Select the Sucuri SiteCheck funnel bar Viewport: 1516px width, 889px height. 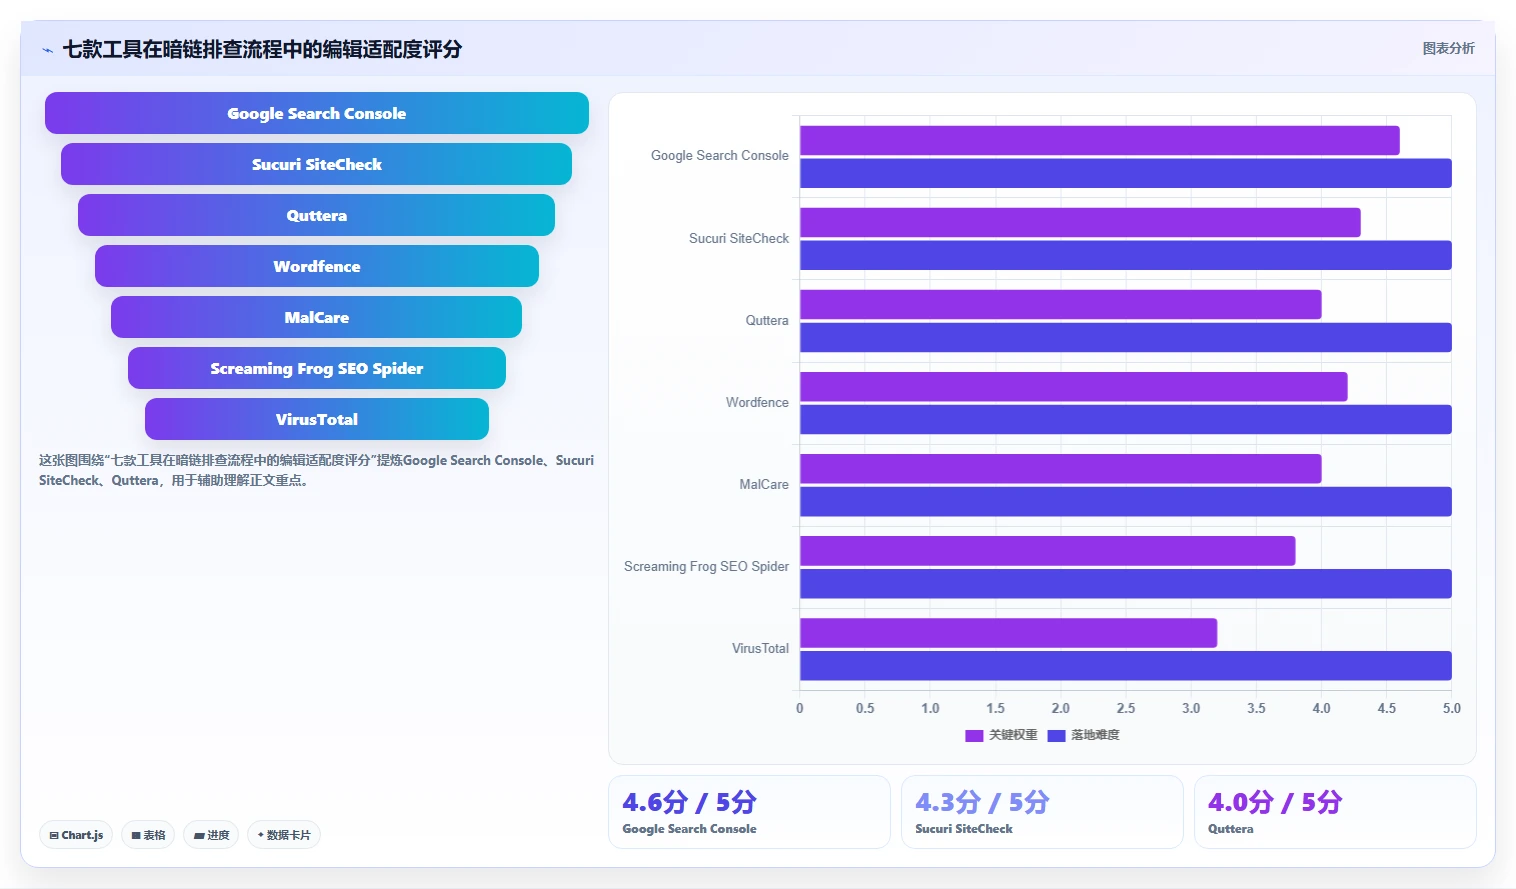[x=316, y=164]
